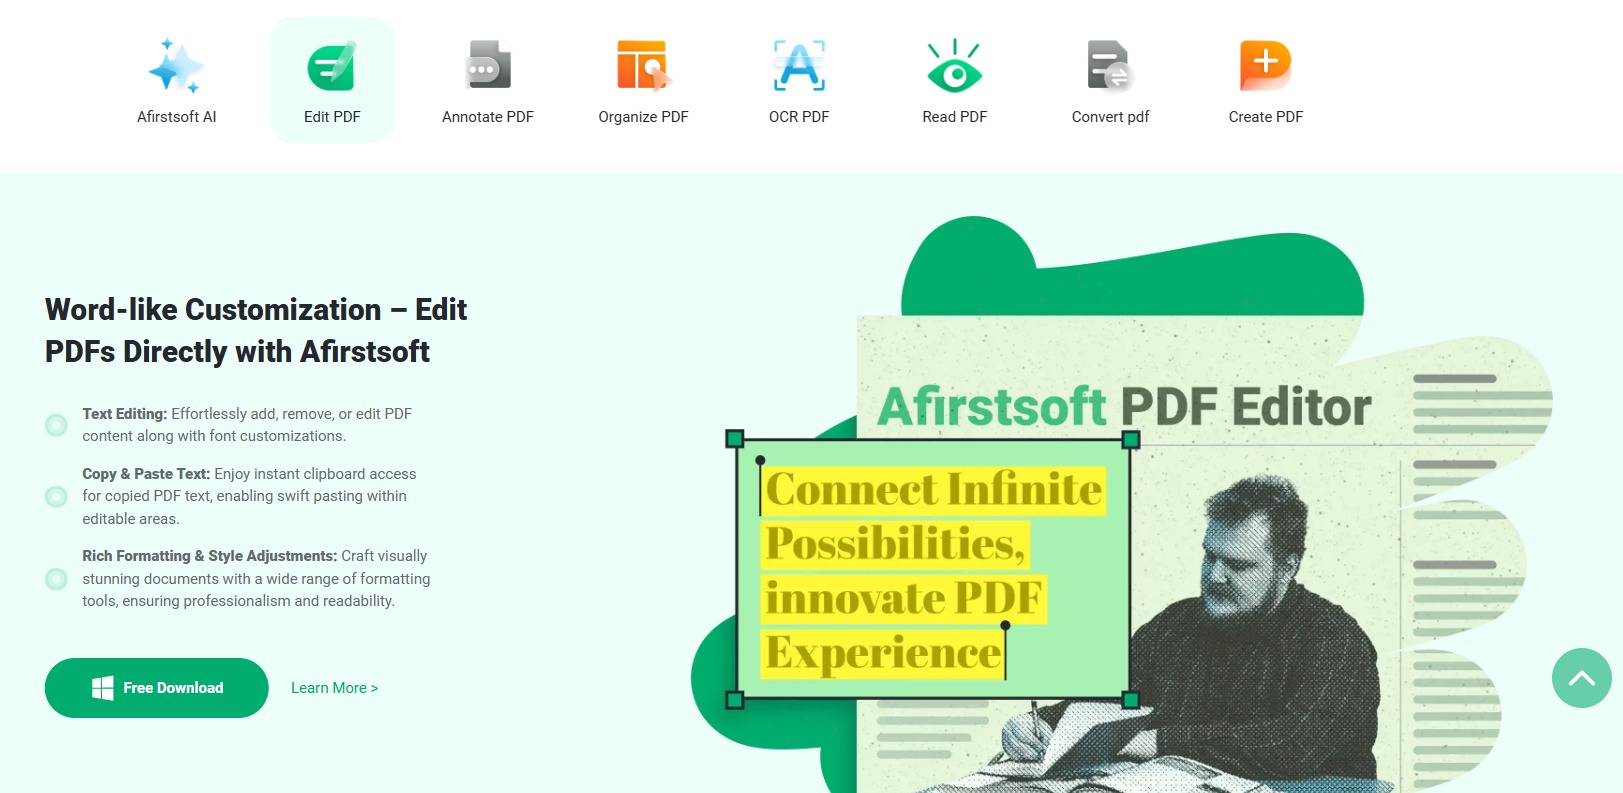Click the Afirstsoft AI sparkle icon
1623x793 pixels.
[176, 66]
